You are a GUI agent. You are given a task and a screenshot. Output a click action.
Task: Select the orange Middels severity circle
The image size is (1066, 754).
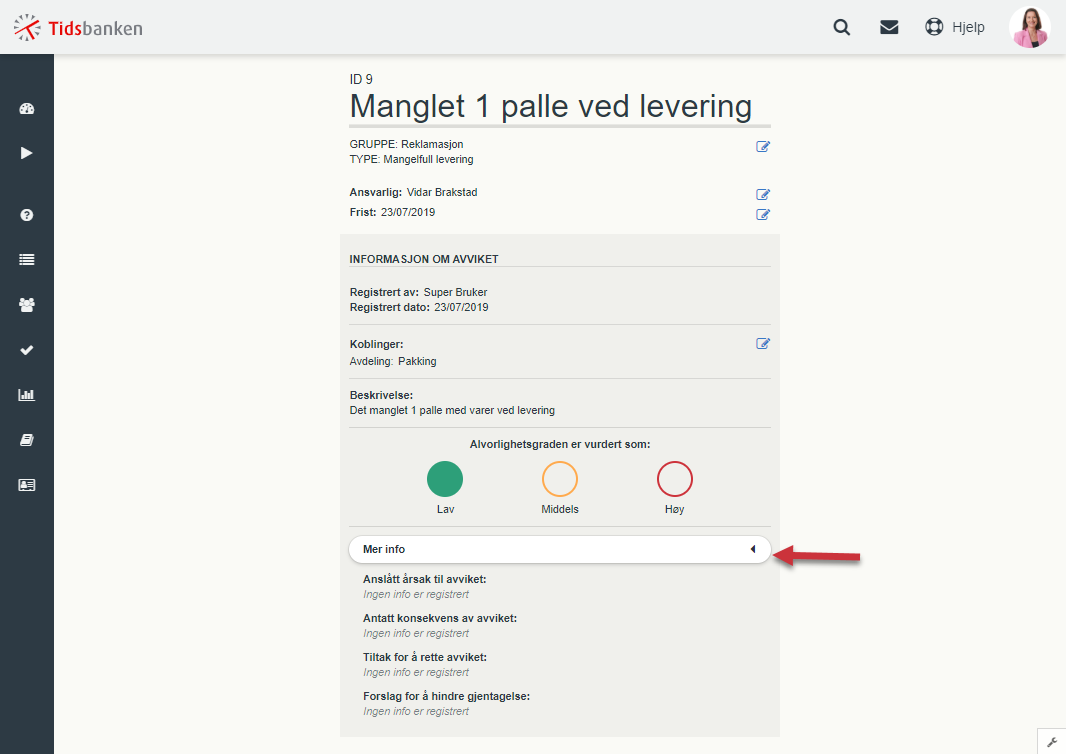[x=560, y=479]
